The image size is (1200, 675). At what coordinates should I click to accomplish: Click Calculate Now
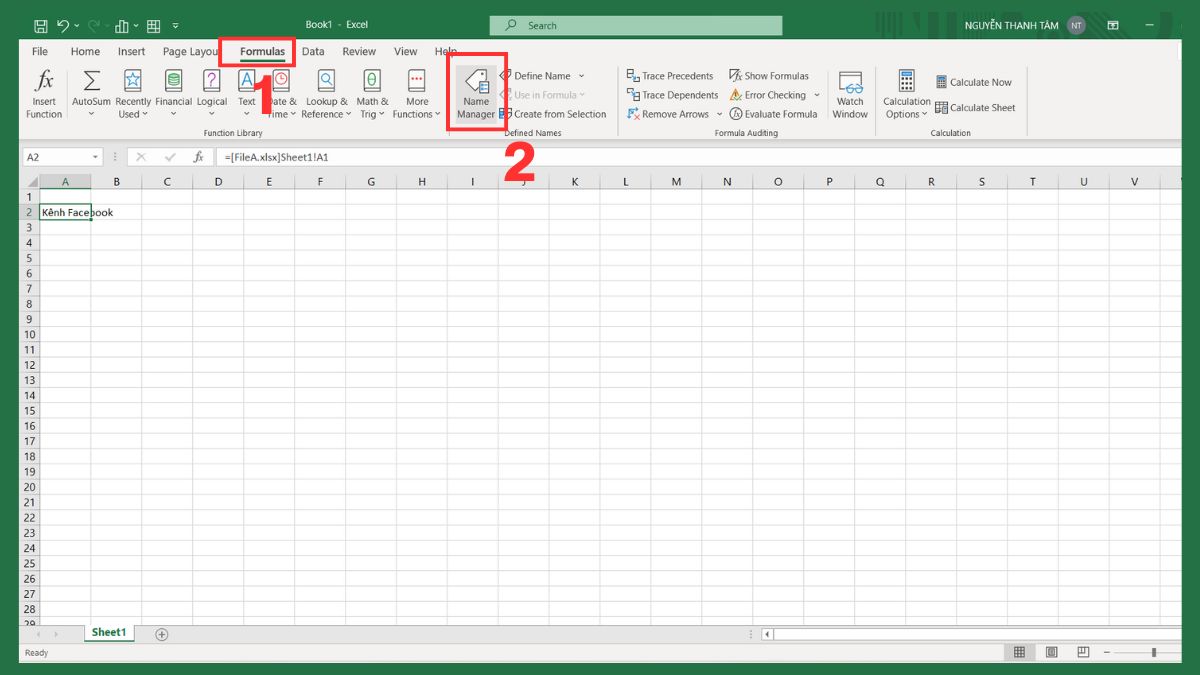pos(974,82)
